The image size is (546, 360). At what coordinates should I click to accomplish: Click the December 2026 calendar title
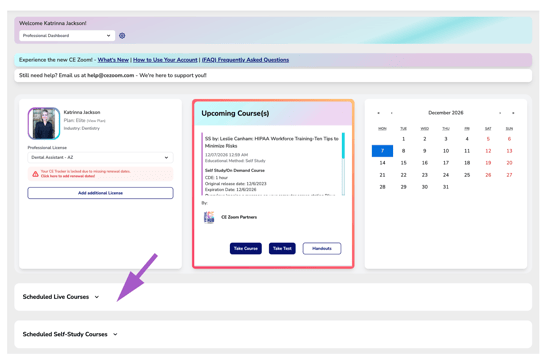coord(446,113)
